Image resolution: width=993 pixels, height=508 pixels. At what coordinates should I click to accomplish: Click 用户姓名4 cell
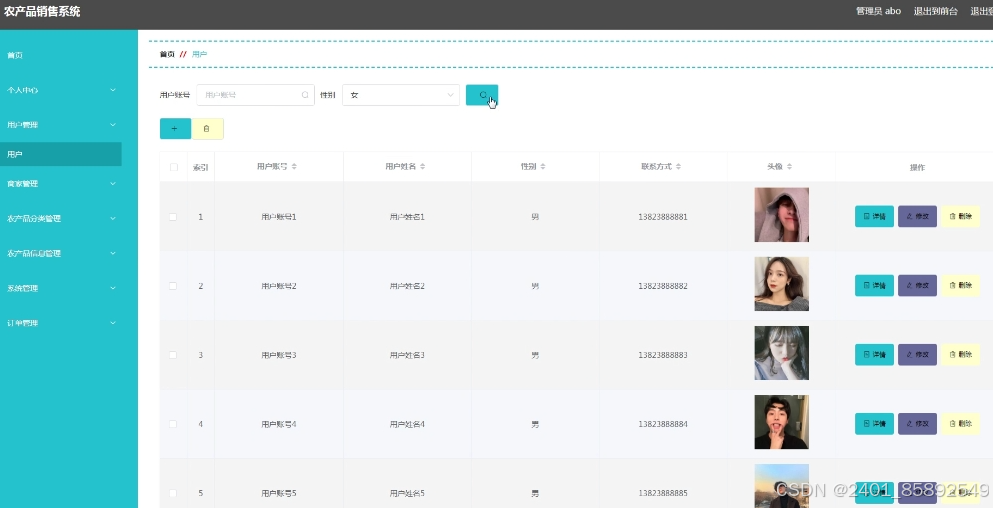(407, 424)
